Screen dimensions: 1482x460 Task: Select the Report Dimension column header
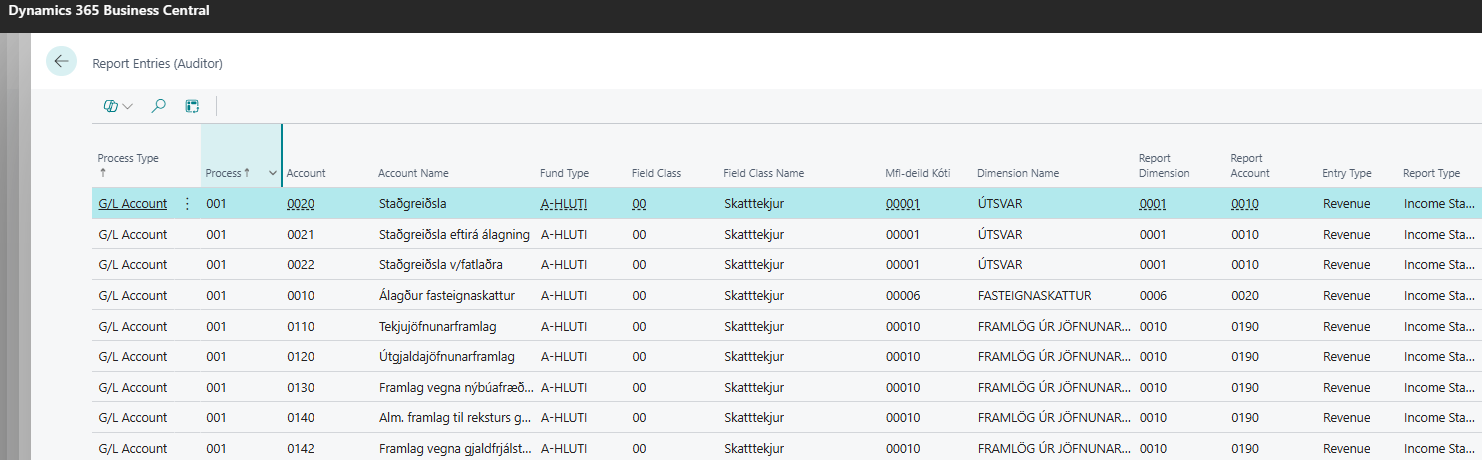[x=1164, y=165]
